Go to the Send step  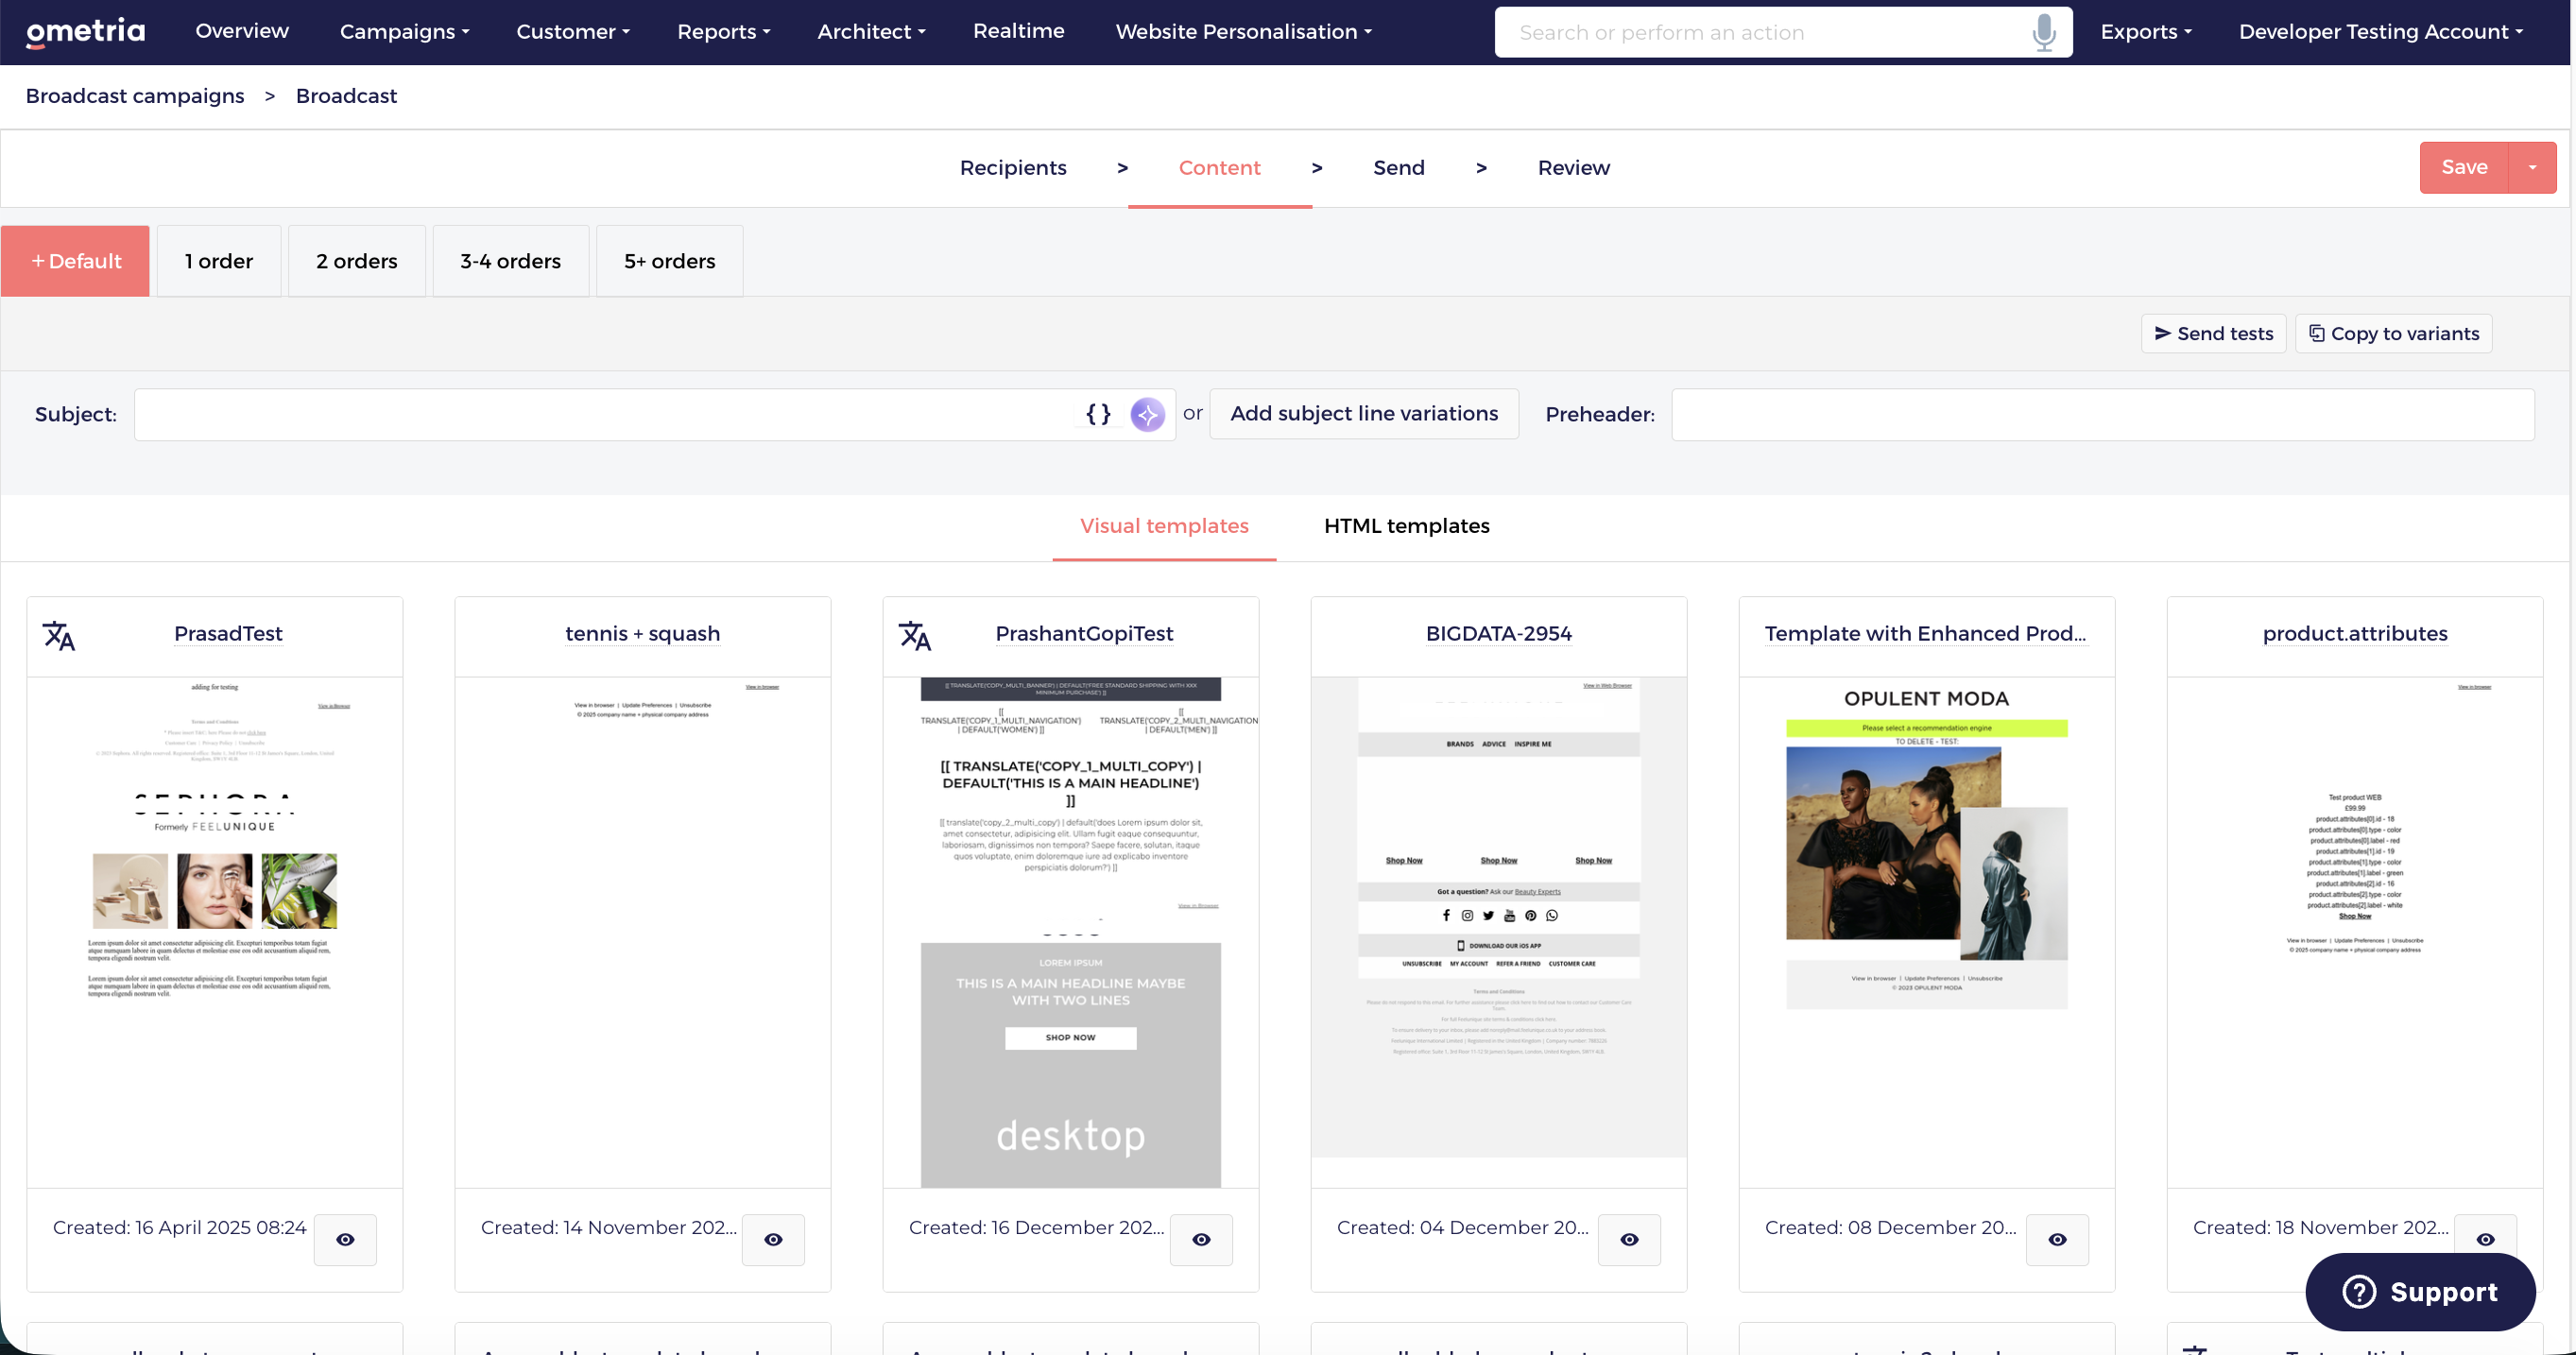pyautogui.click(x=1398, y=167)
